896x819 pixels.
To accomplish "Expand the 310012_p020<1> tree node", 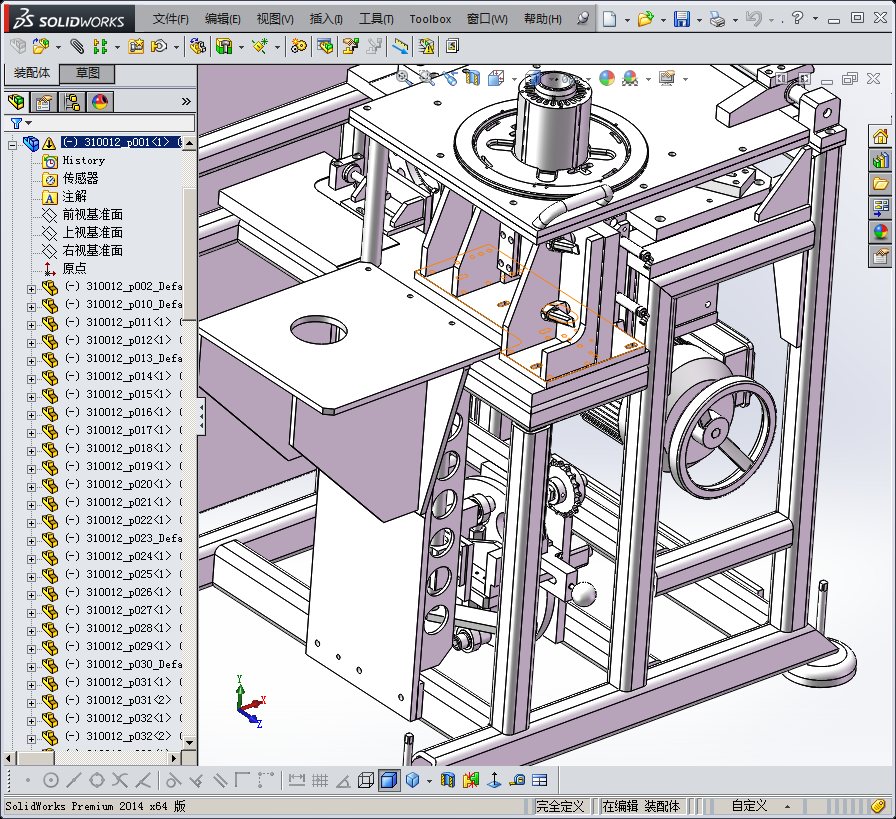I will 31,487.
